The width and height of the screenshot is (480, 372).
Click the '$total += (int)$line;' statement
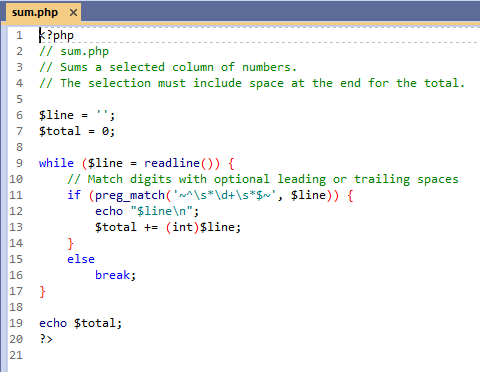[168, 227]
